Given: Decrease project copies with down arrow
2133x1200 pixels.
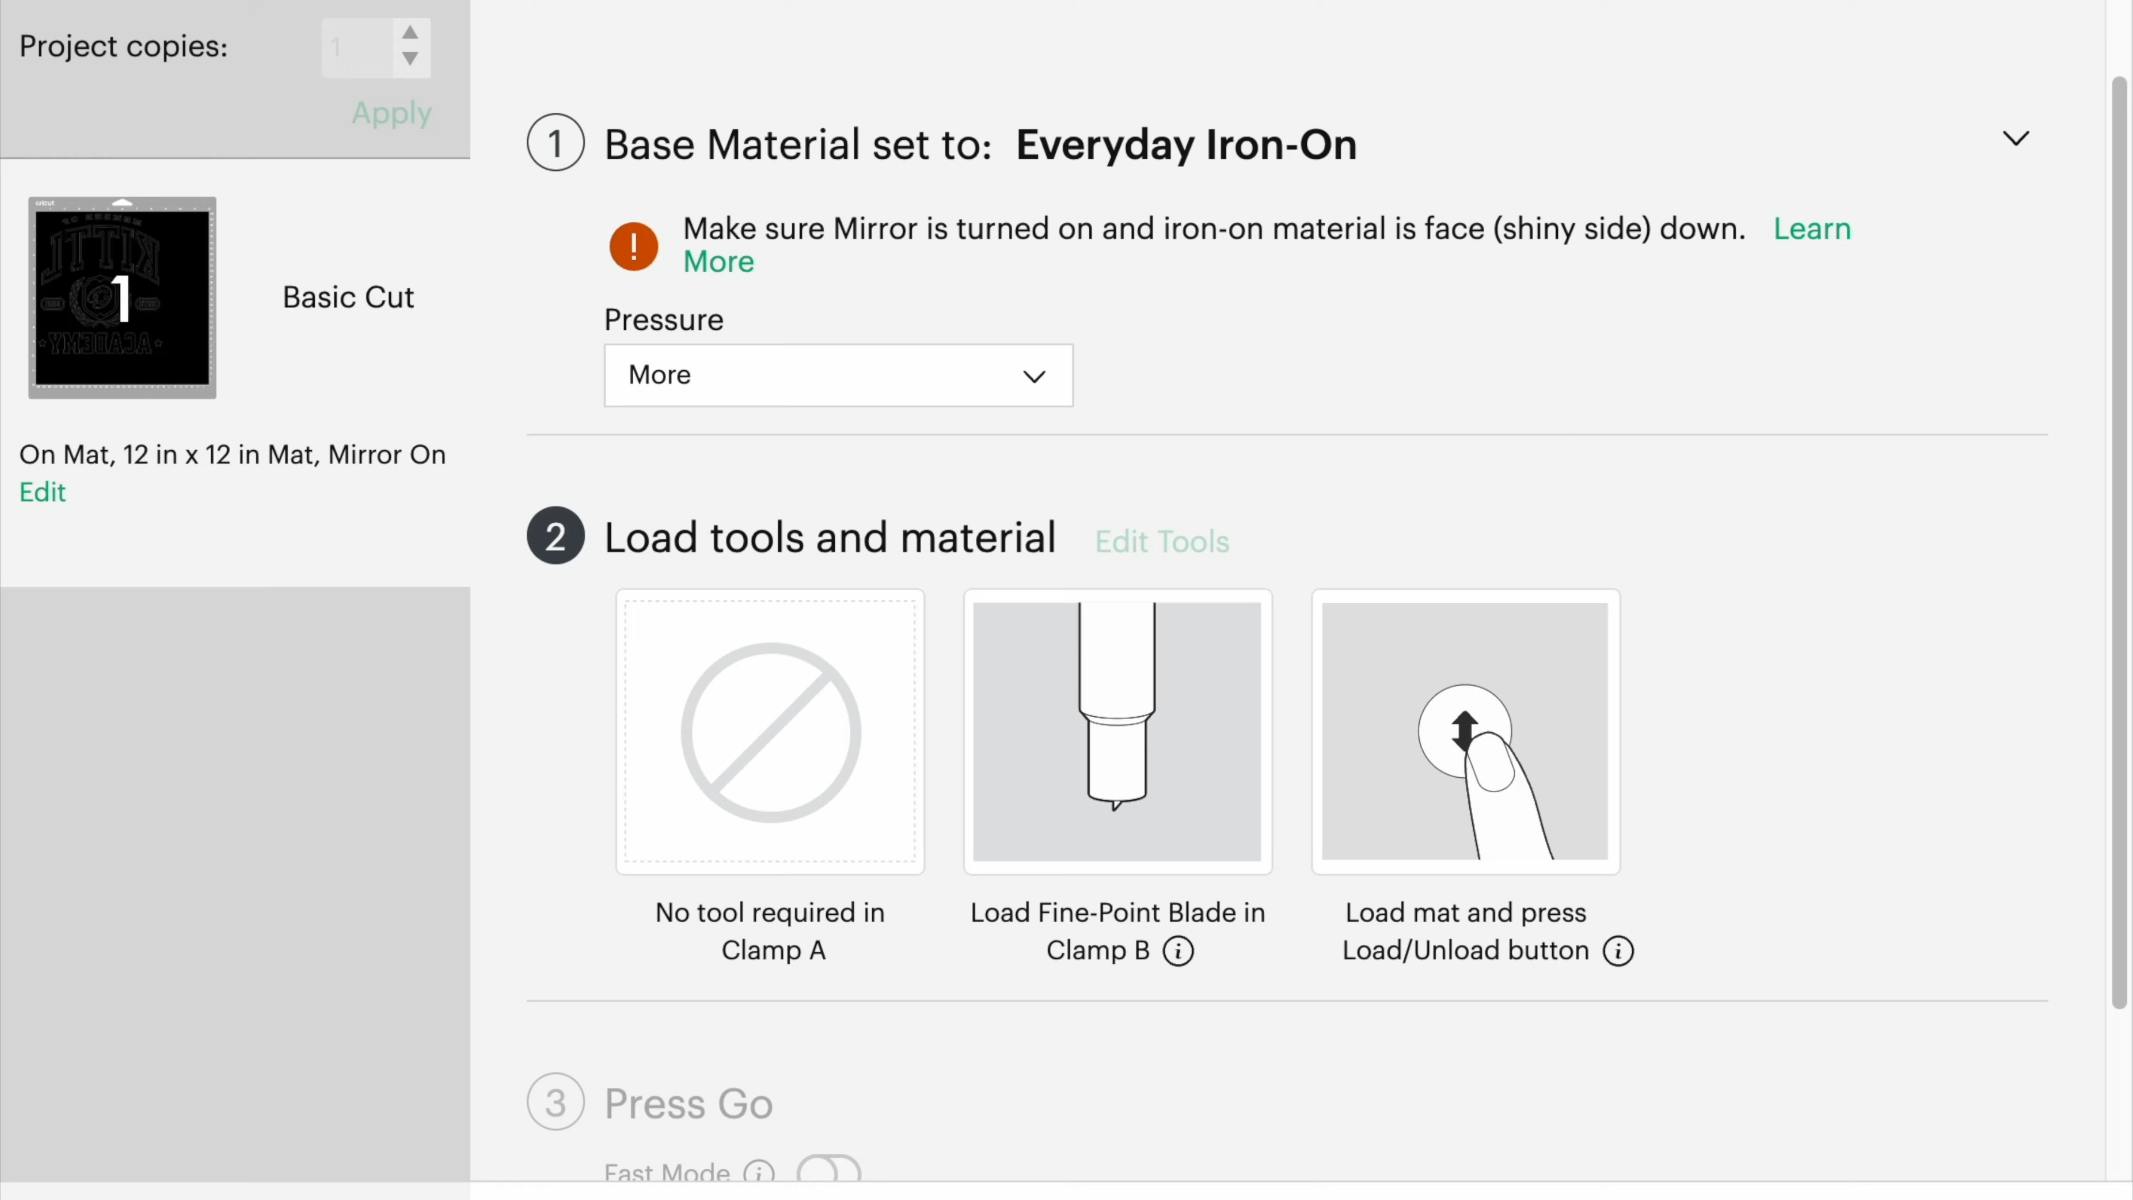Looking at the screenshot, I should coord(410,59).
